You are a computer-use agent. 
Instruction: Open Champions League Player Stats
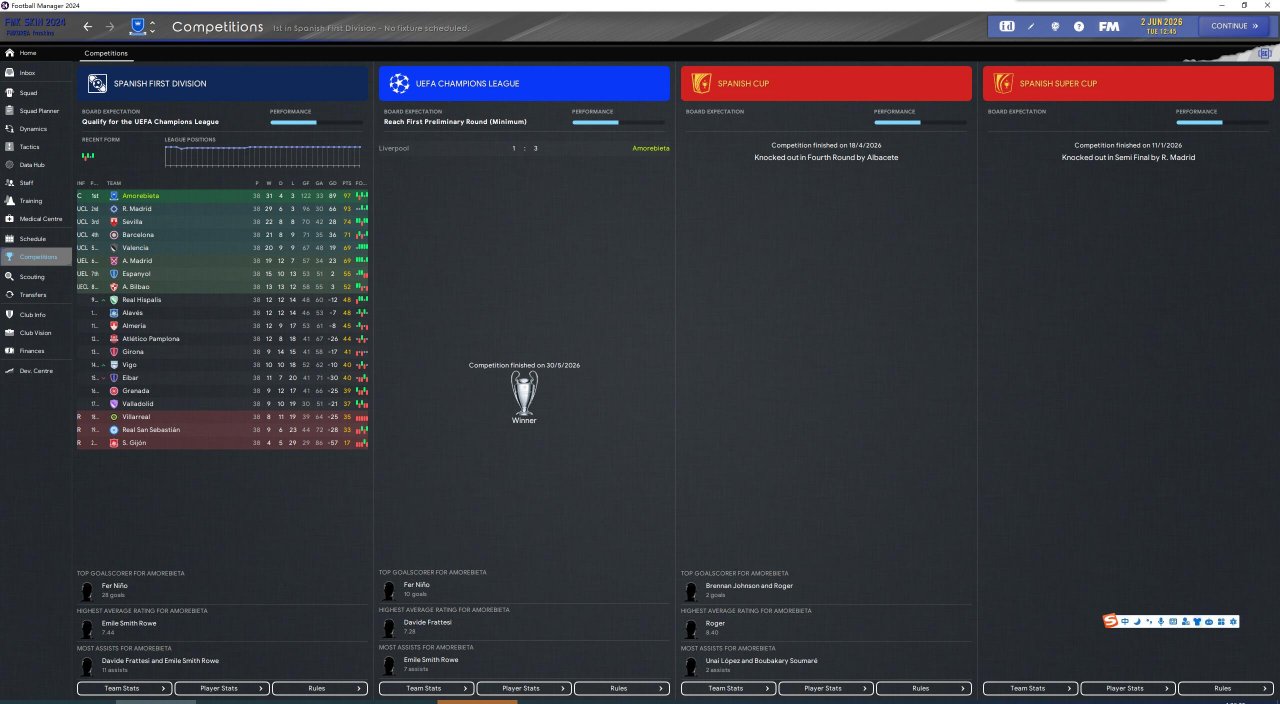click(x=524, y=688)
